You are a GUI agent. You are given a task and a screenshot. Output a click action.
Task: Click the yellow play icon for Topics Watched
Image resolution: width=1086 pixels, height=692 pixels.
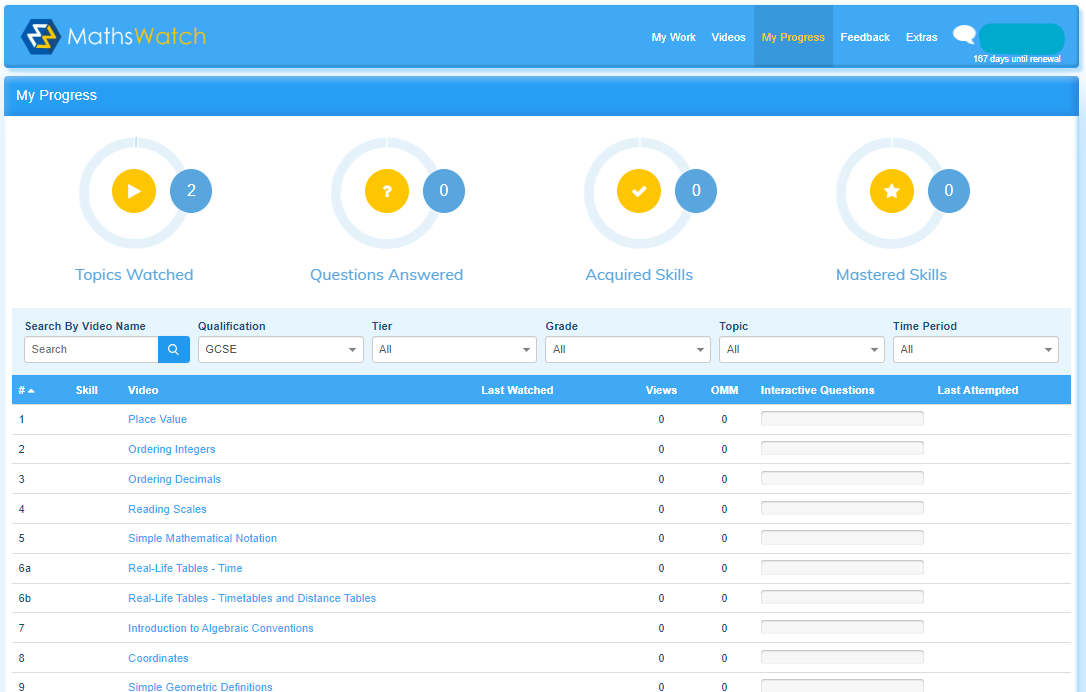[134, 191]
